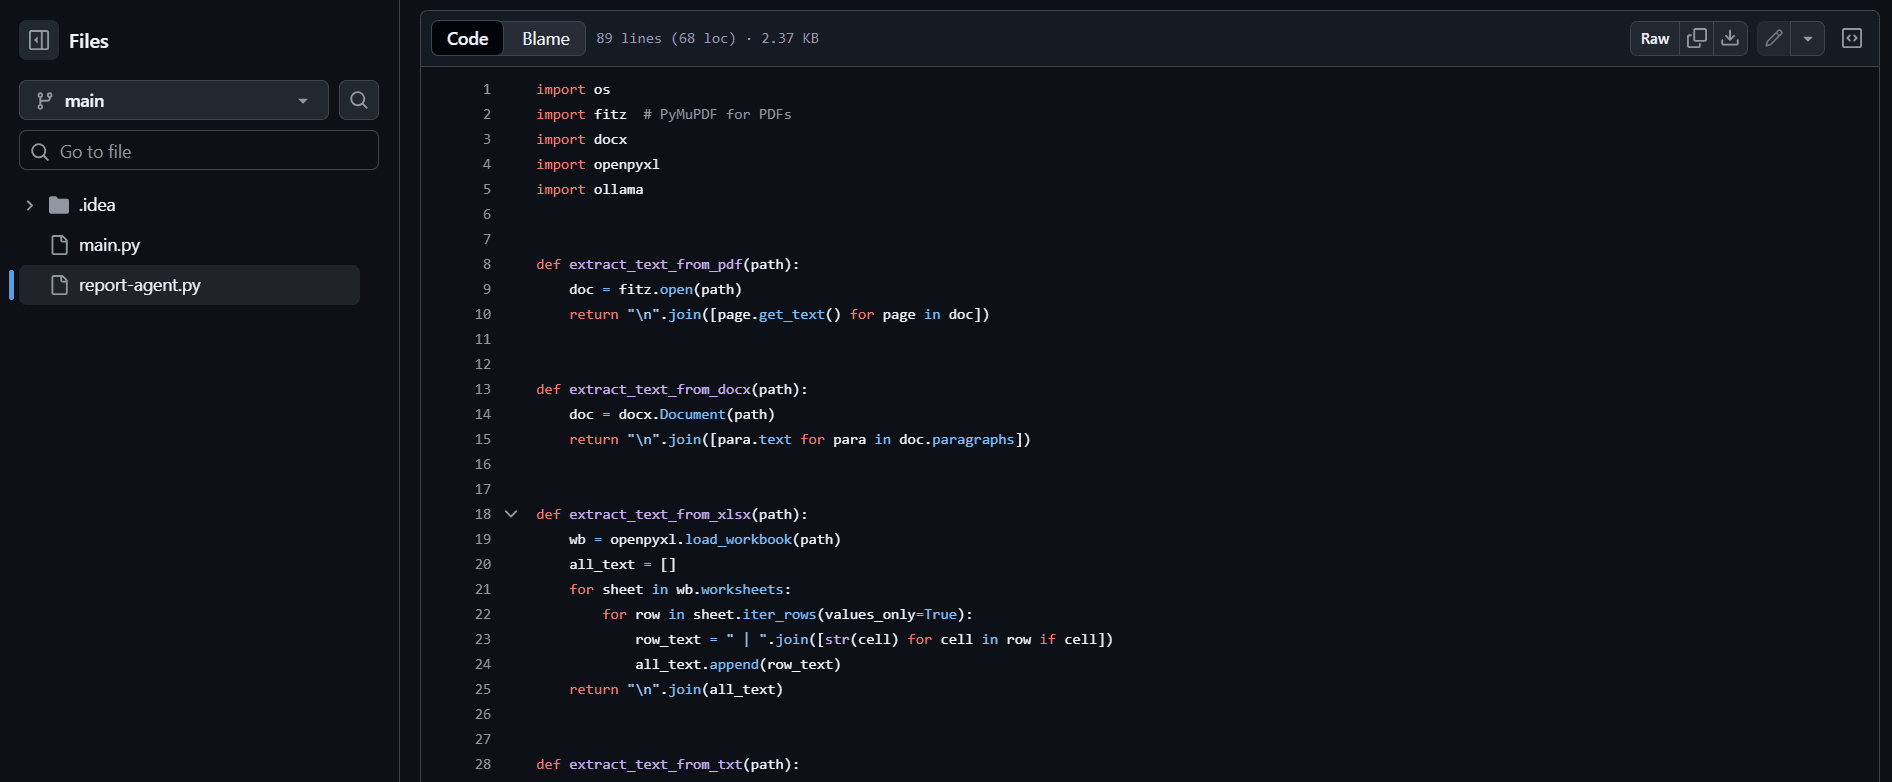
Task: Collapse extract_text_from_xlsx function at line 18
Action: coord(511,514)
